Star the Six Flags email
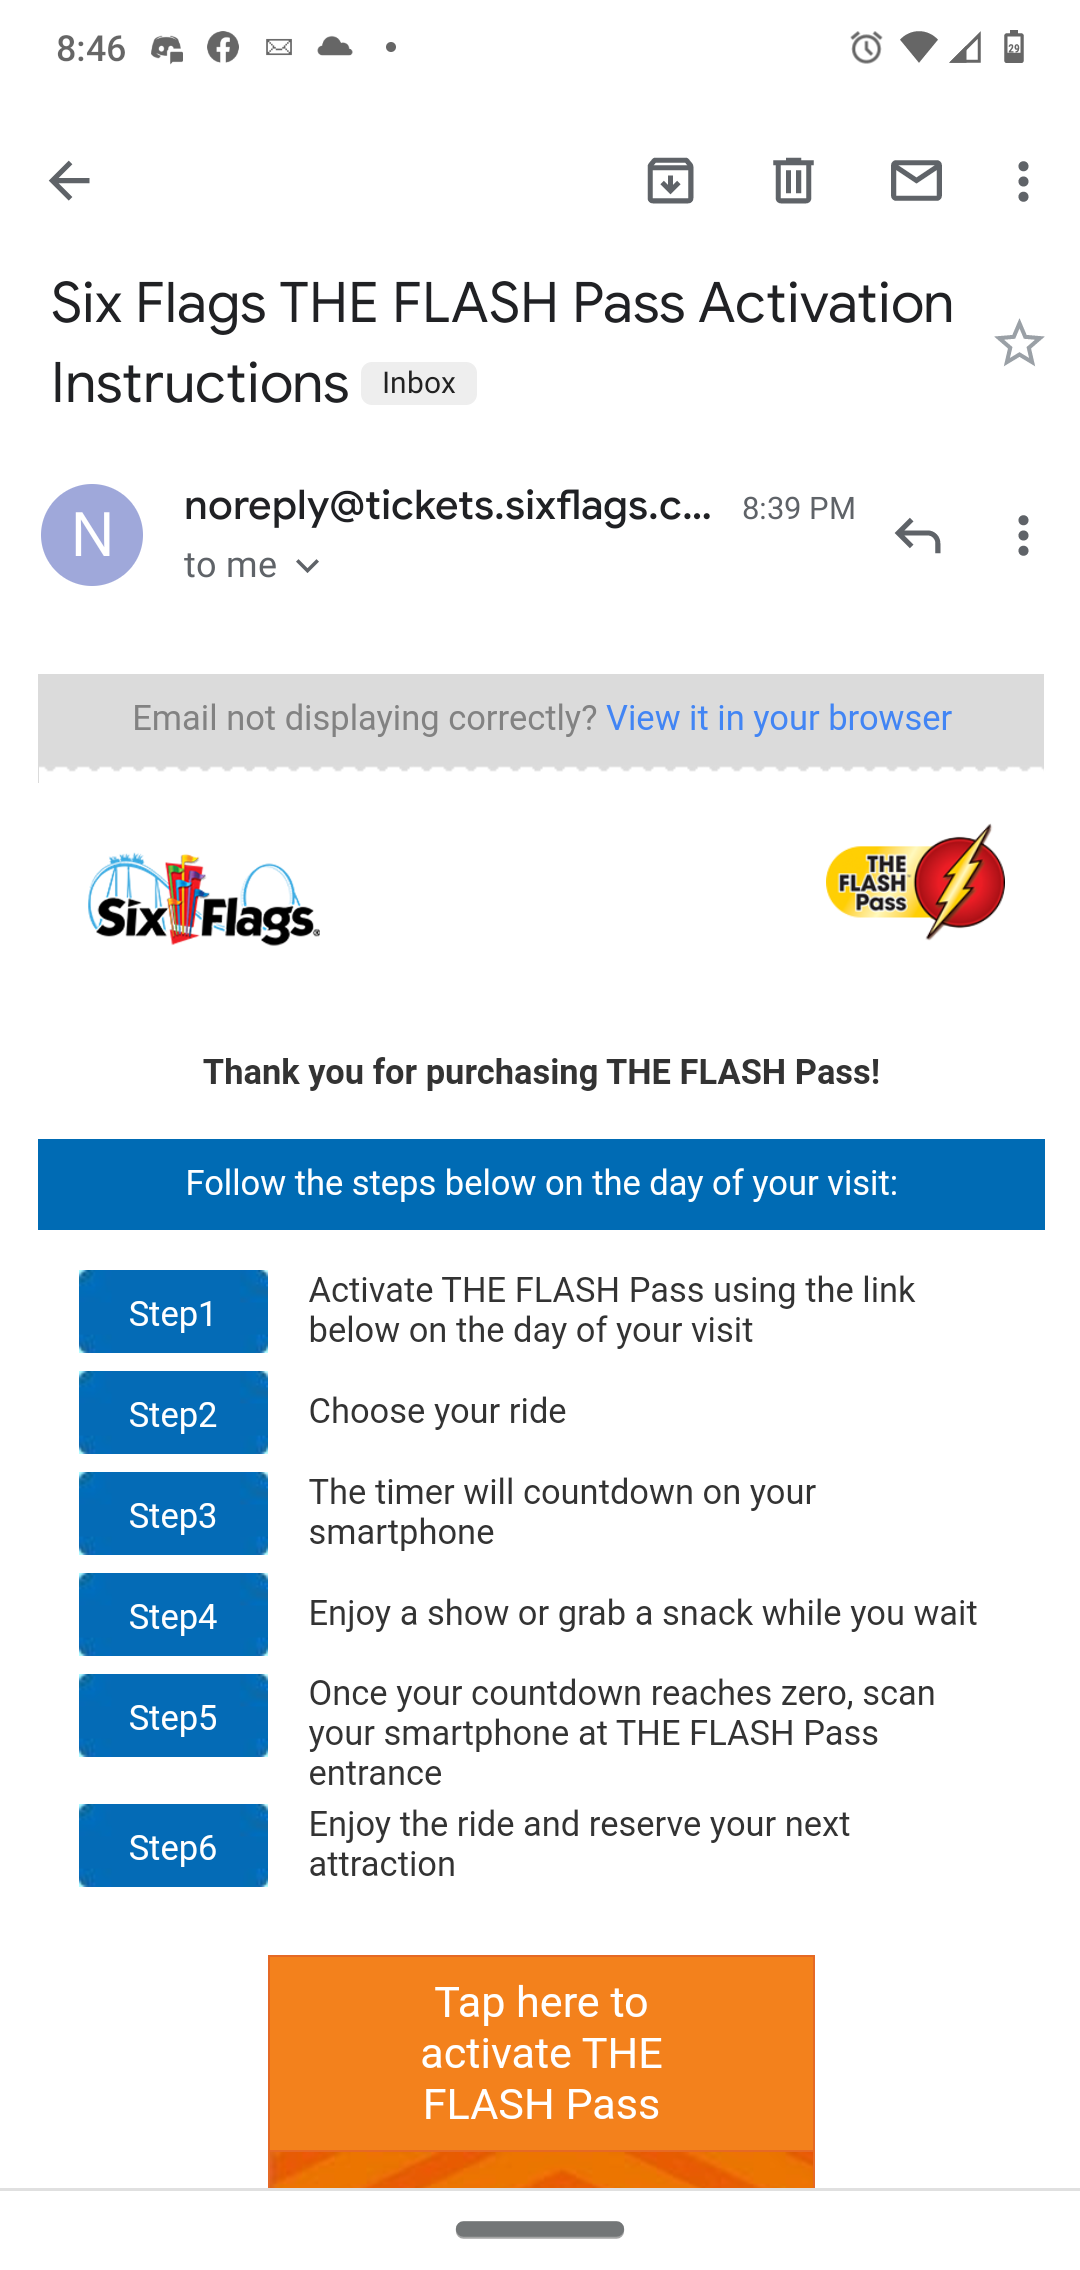Viewport: 1080px width, 2270px height. 1019,343
